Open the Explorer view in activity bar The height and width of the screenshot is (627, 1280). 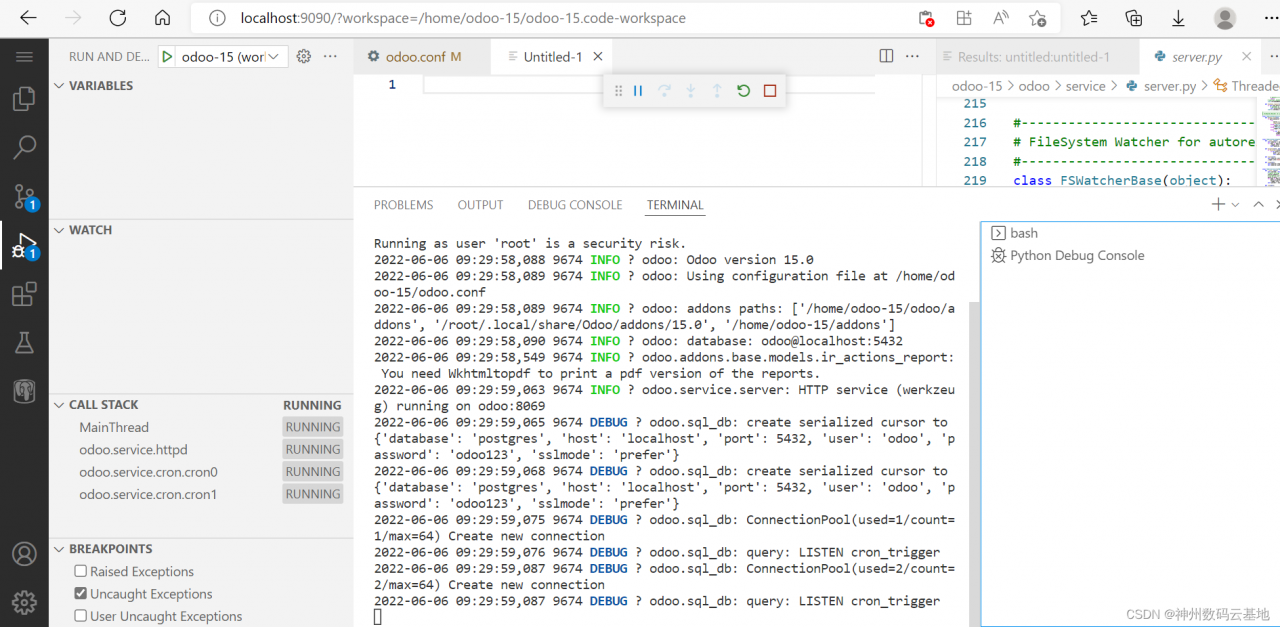click(x=24, y=98)
